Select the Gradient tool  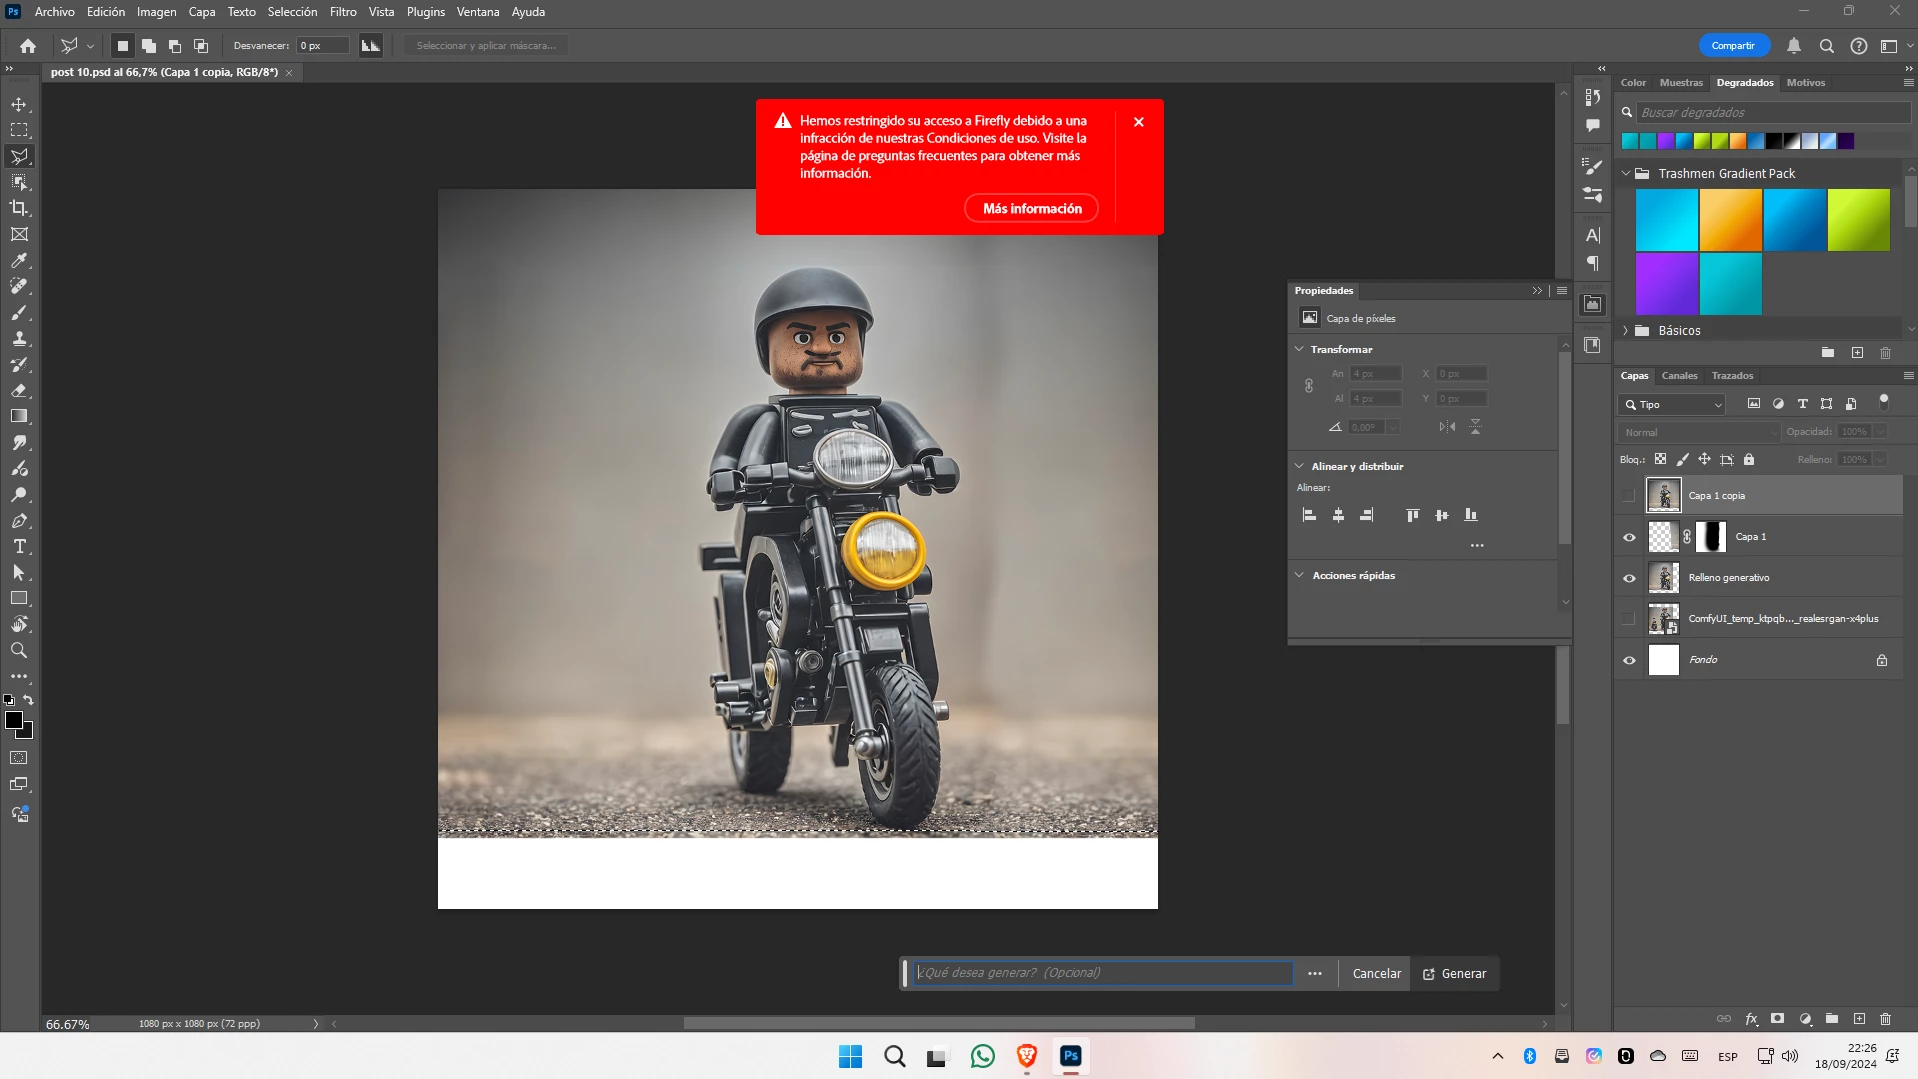point(19,416)
